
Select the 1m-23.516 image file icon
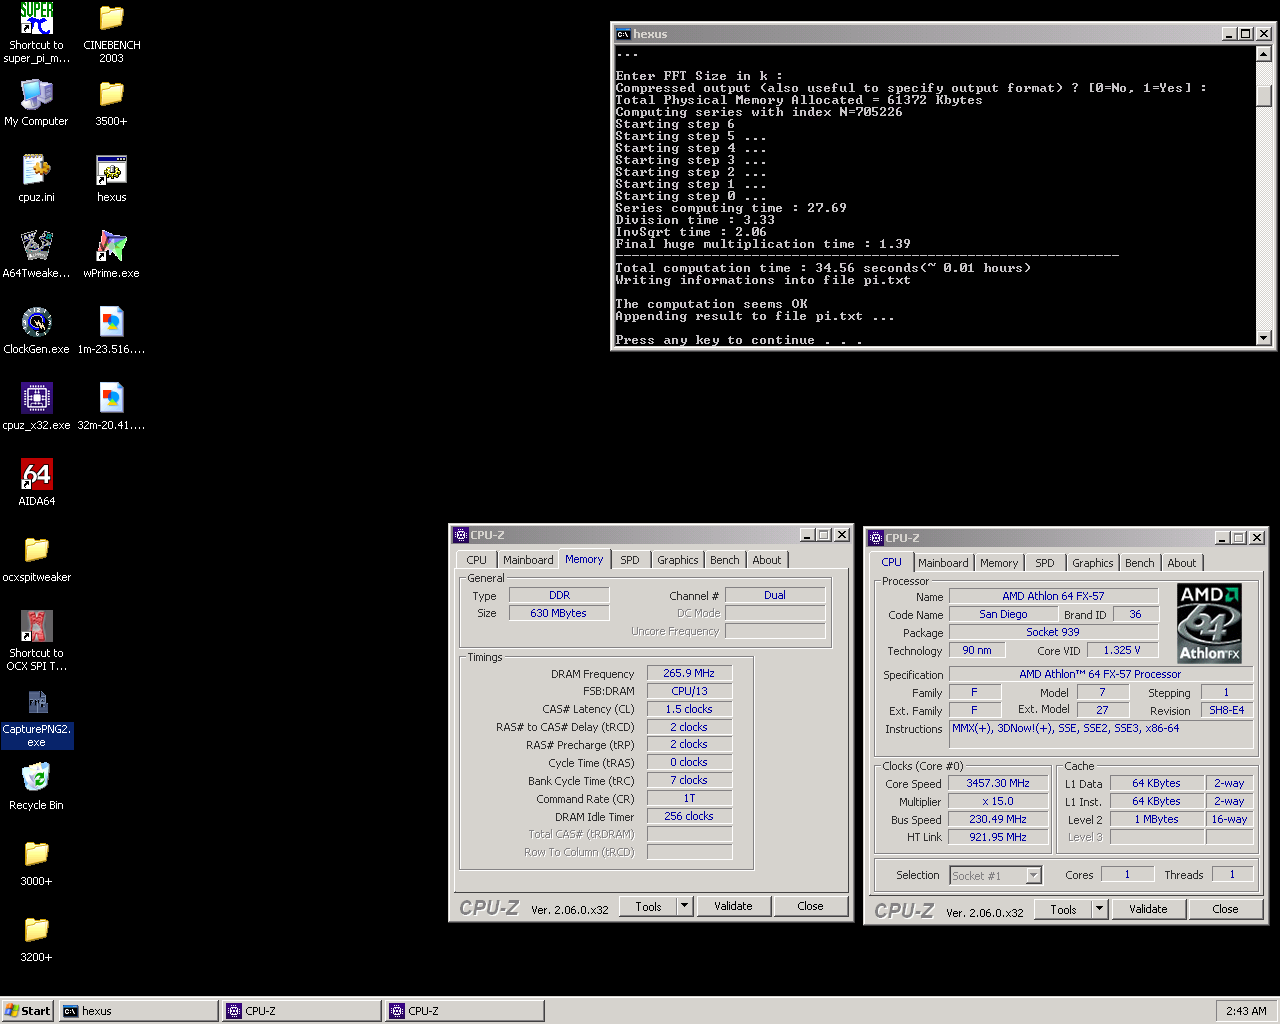[111, 322]
